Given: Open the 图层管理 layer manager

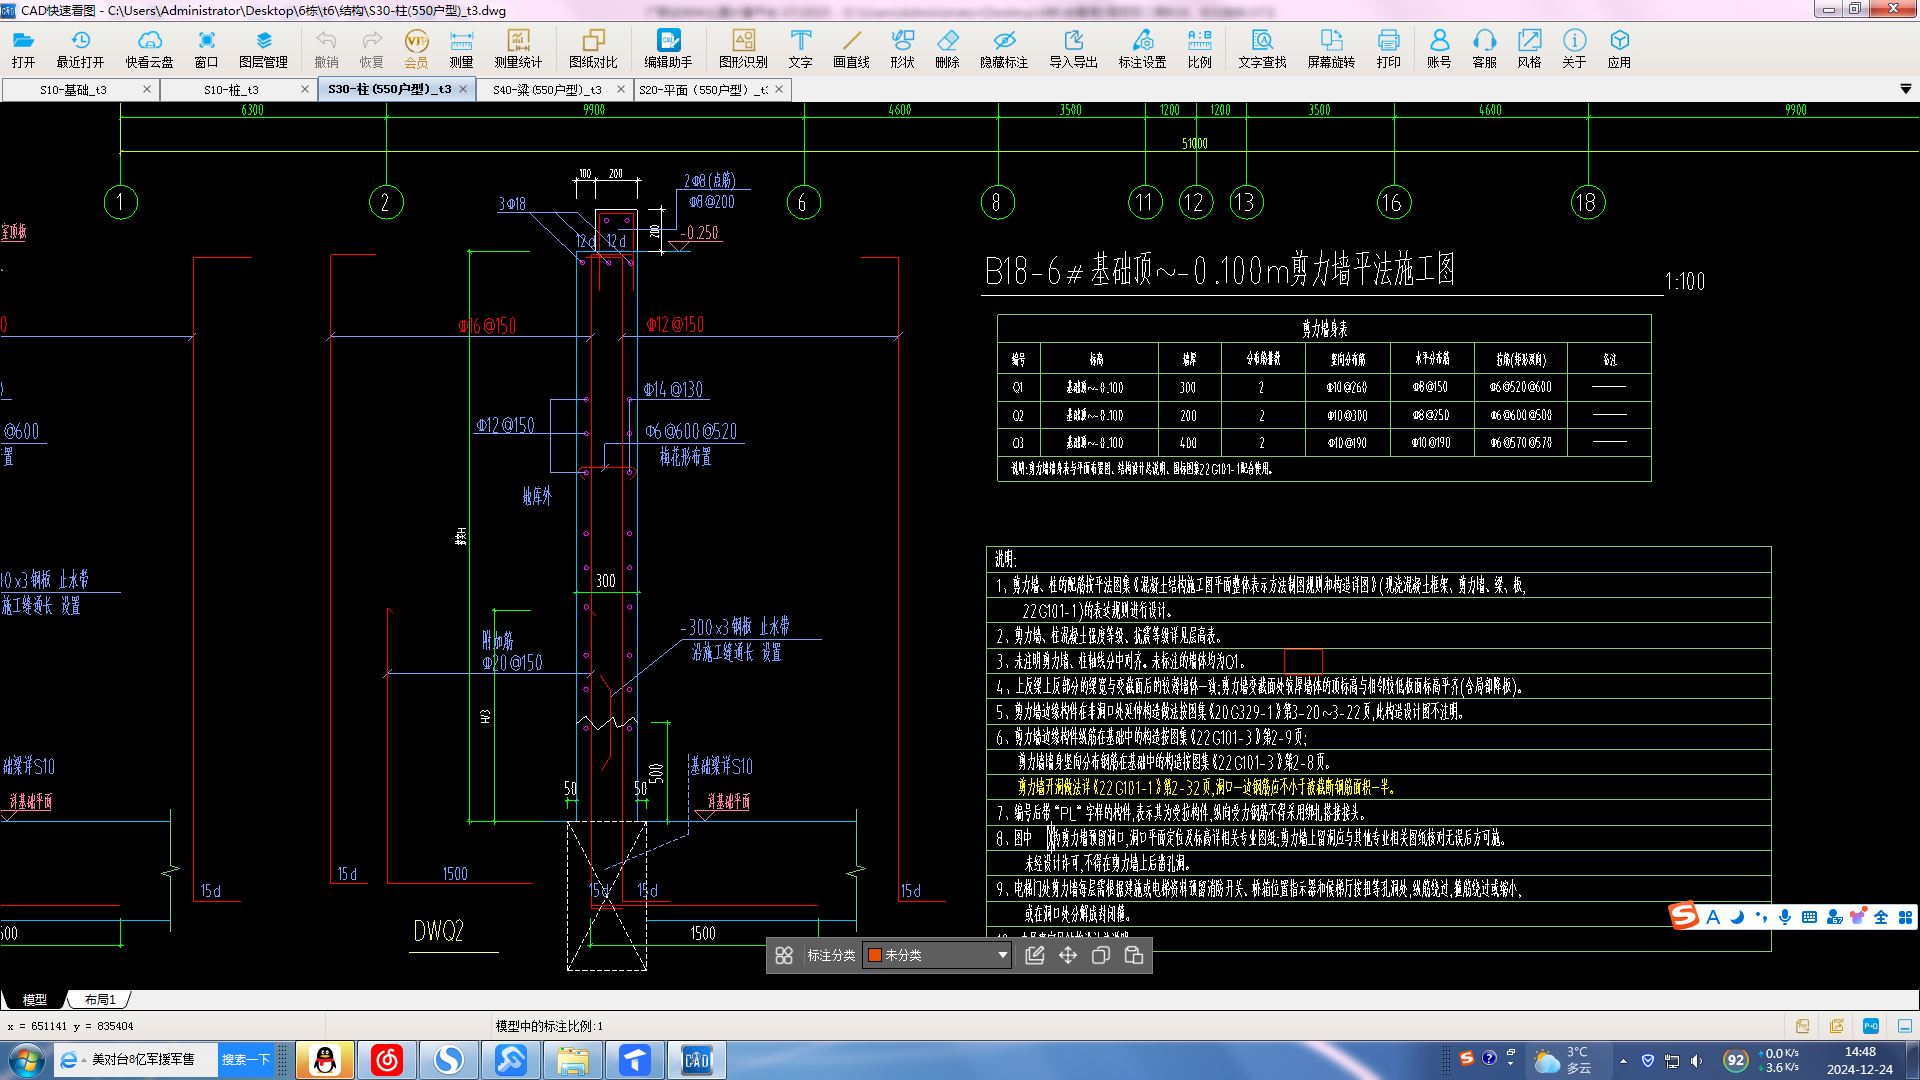Looking at the screenshot, I should [x=263, y=48].
